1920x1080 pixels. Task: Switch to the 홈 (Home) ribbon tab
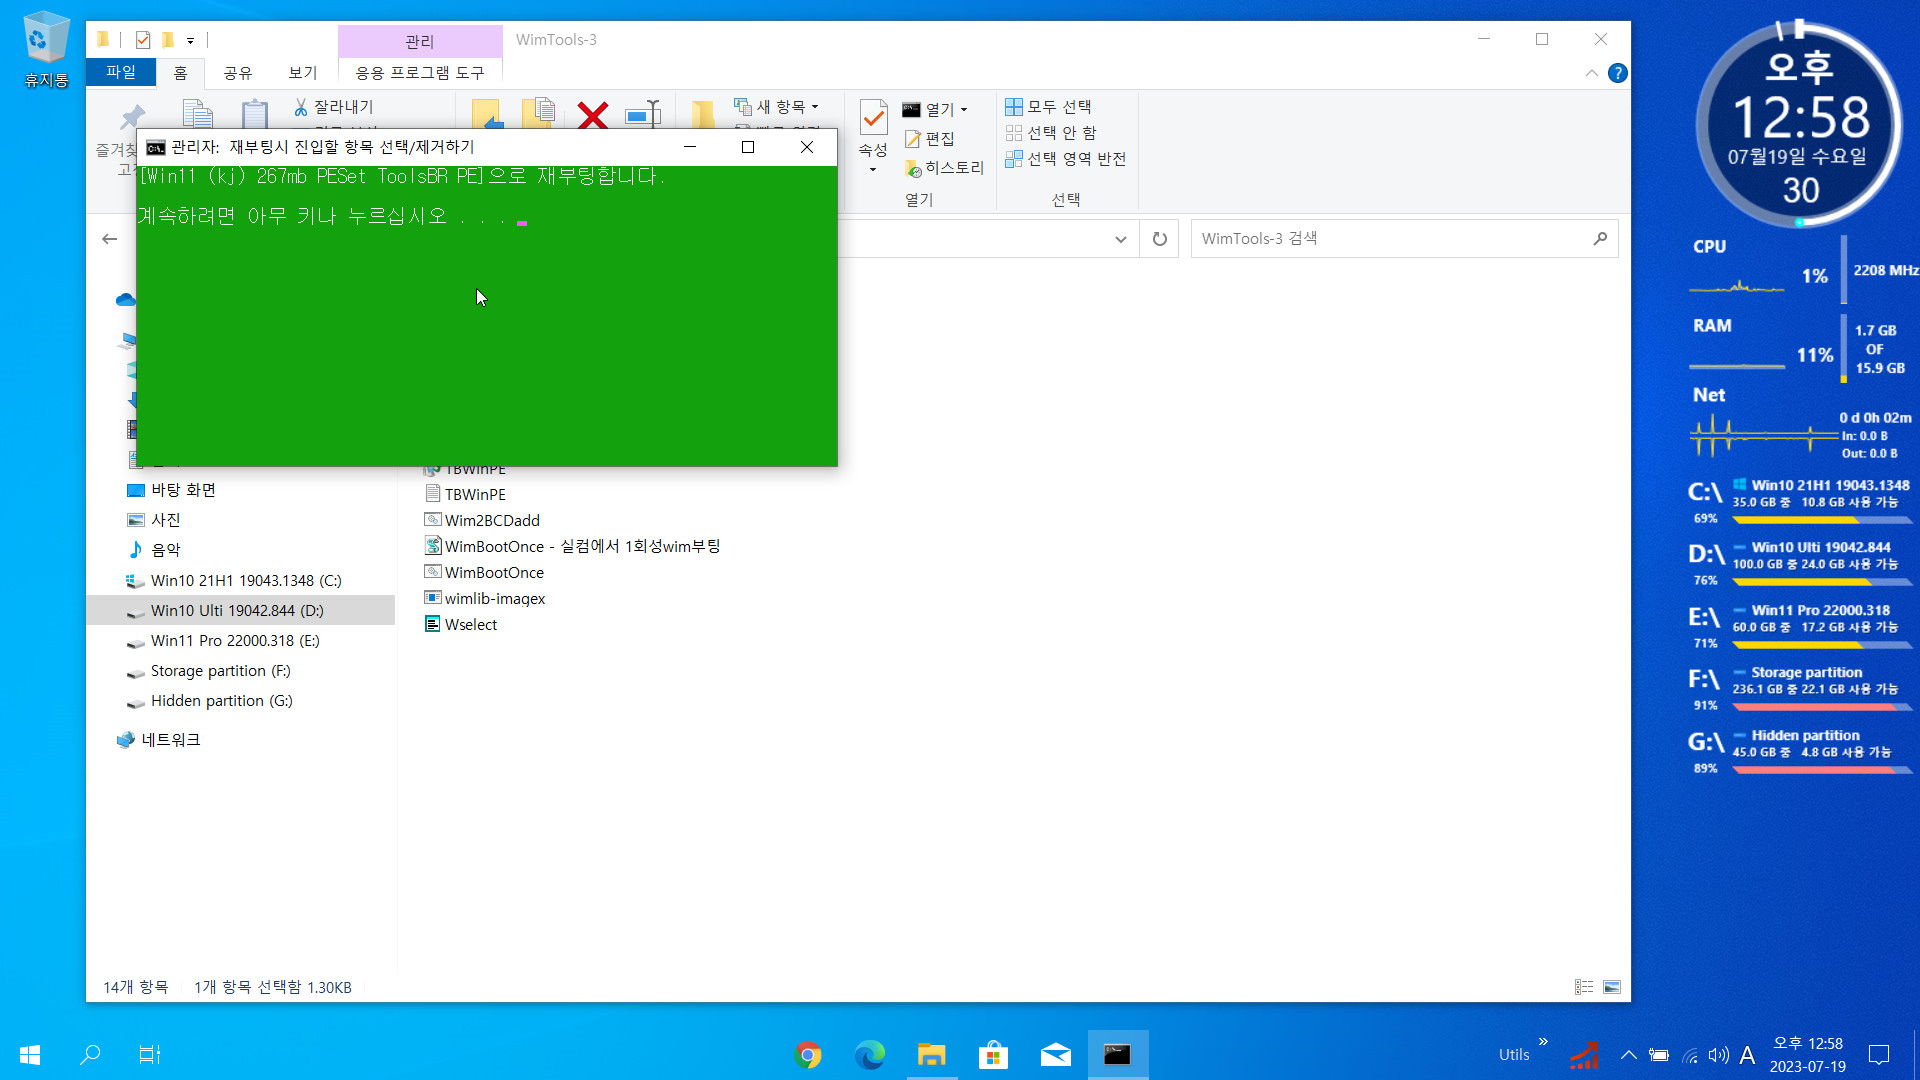coord(180,73)
